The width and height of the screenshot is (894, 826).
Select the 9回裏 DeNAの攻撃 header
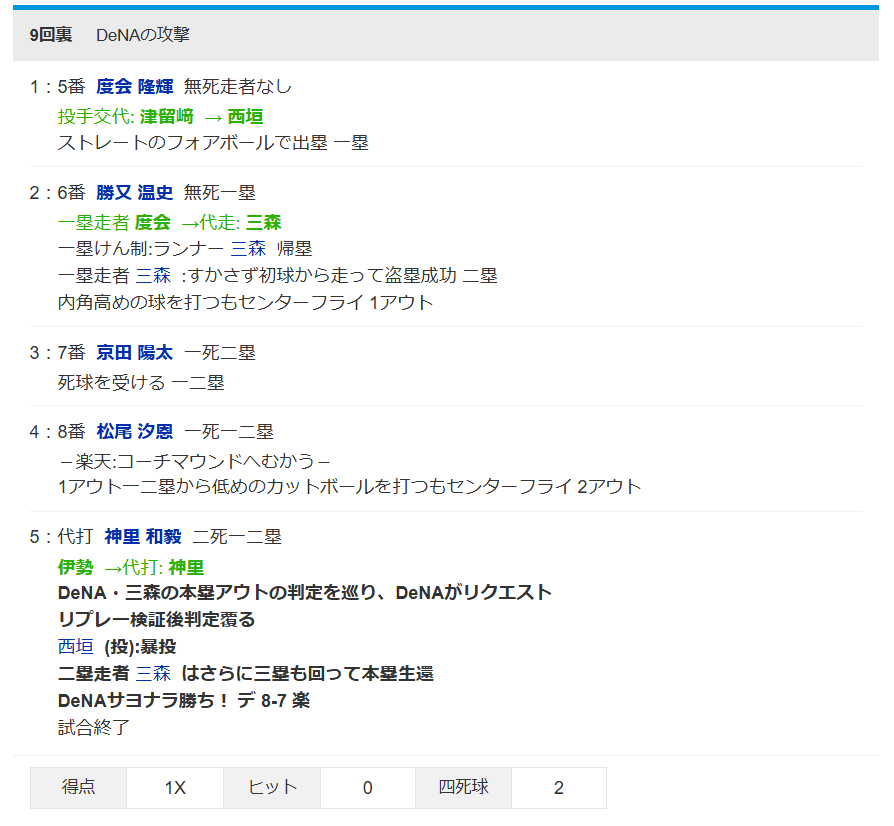point(446,35)
